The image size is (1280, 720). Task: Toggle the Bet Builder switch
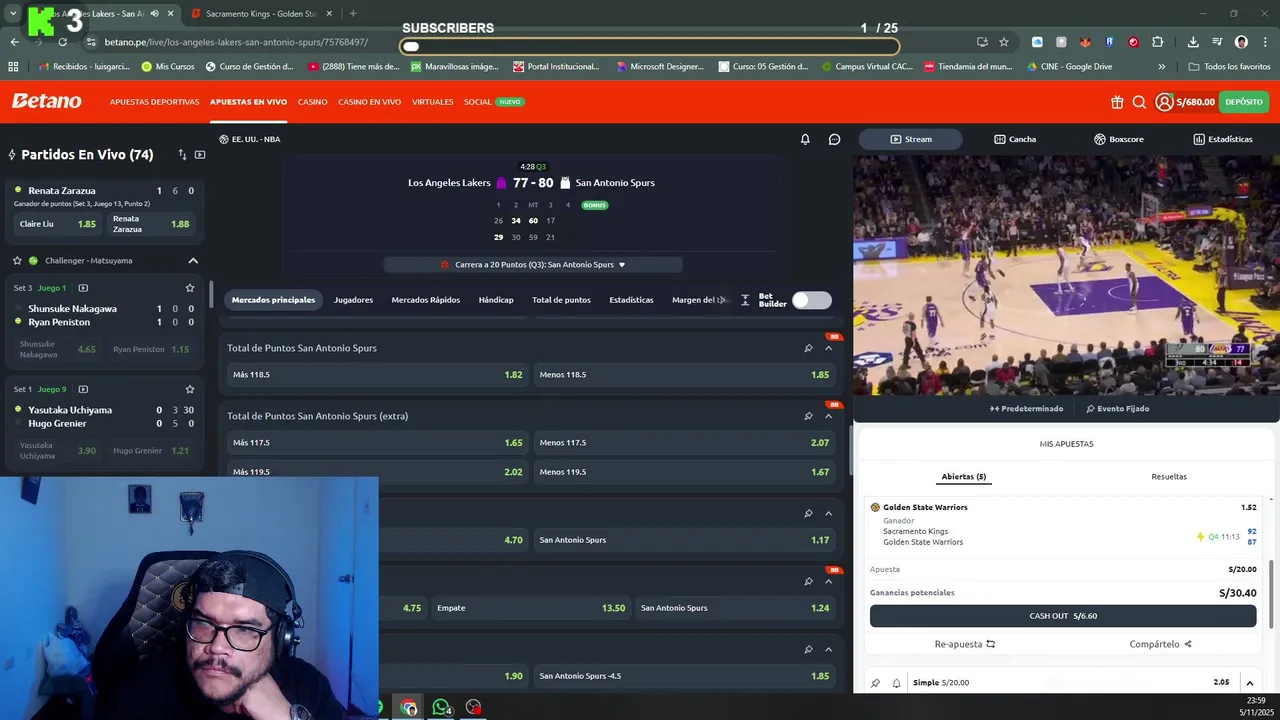811,300
